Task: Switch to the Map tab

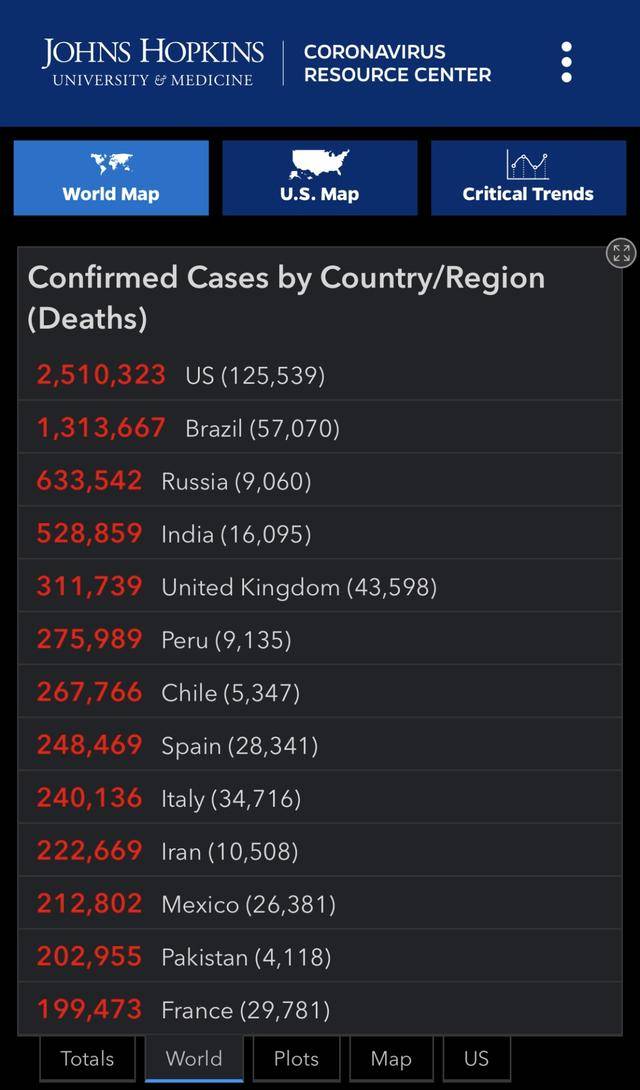Action: 391,1058
